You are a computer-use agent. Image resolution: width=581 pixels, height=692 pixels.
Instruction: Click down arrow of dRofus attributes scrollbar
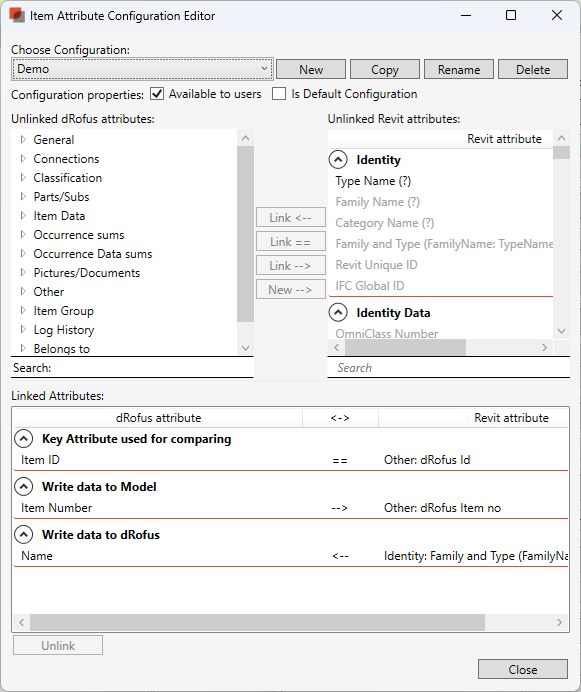coord(246,348)
